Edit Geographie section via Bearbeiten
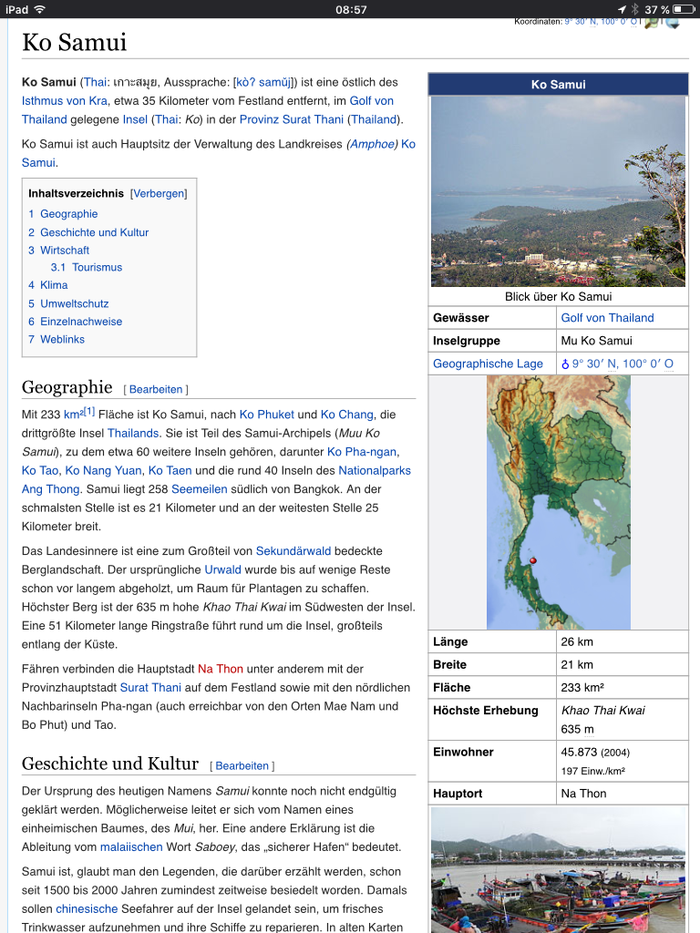This screenshot has width=700, height=933. [x=156, y=389]
